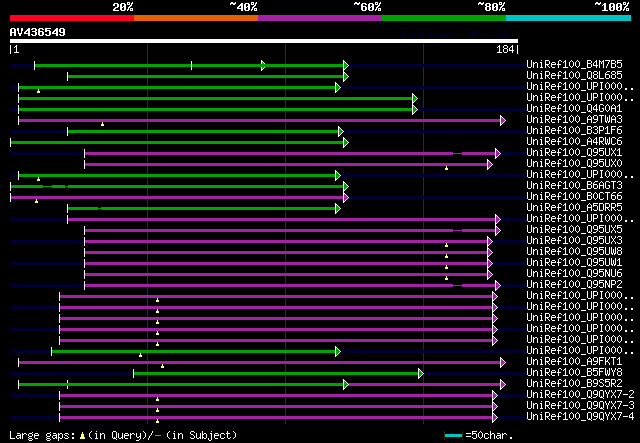This screenshot has width=640, height=443.
Task: Click the =50char. scale text
Action: 489,435
